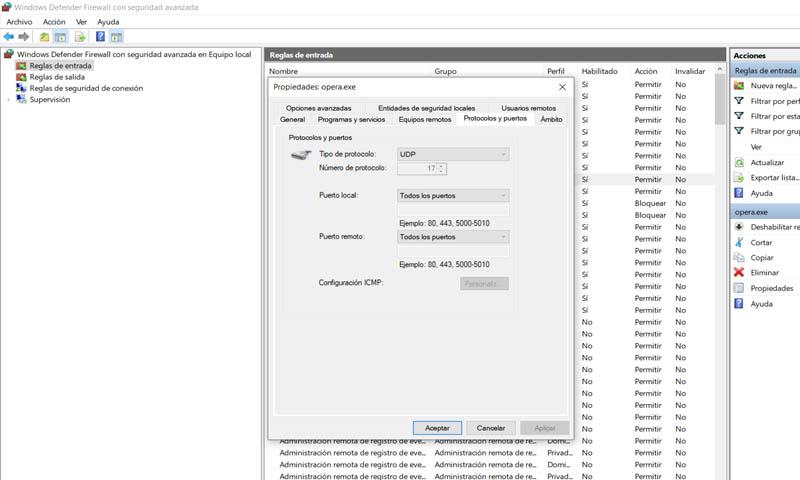Viewport: 800px width, 480px height.
Task: Sort by the Grupo column header
Action: click(x=445, y=71)
